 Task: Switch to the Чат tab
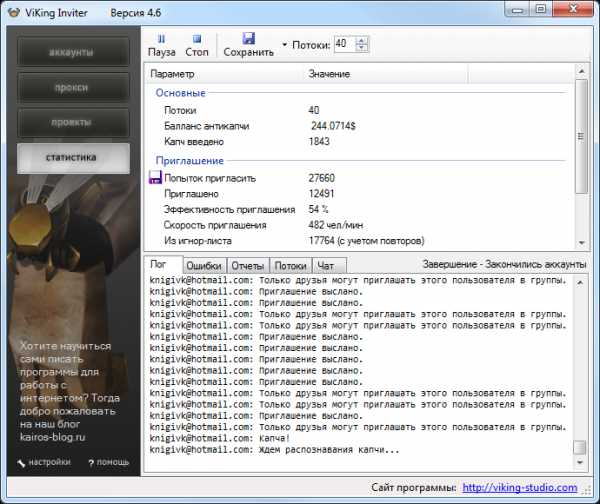coord(329,266)
